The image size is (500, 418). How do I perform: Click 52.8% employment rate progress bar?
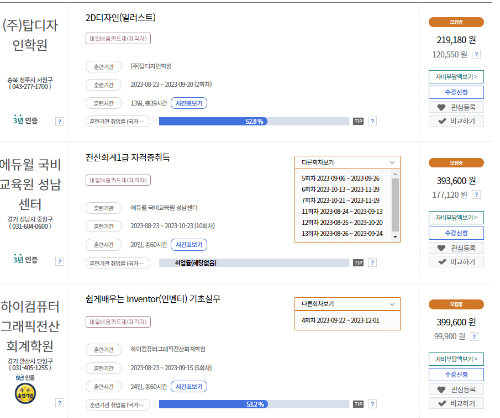[254, 121]
